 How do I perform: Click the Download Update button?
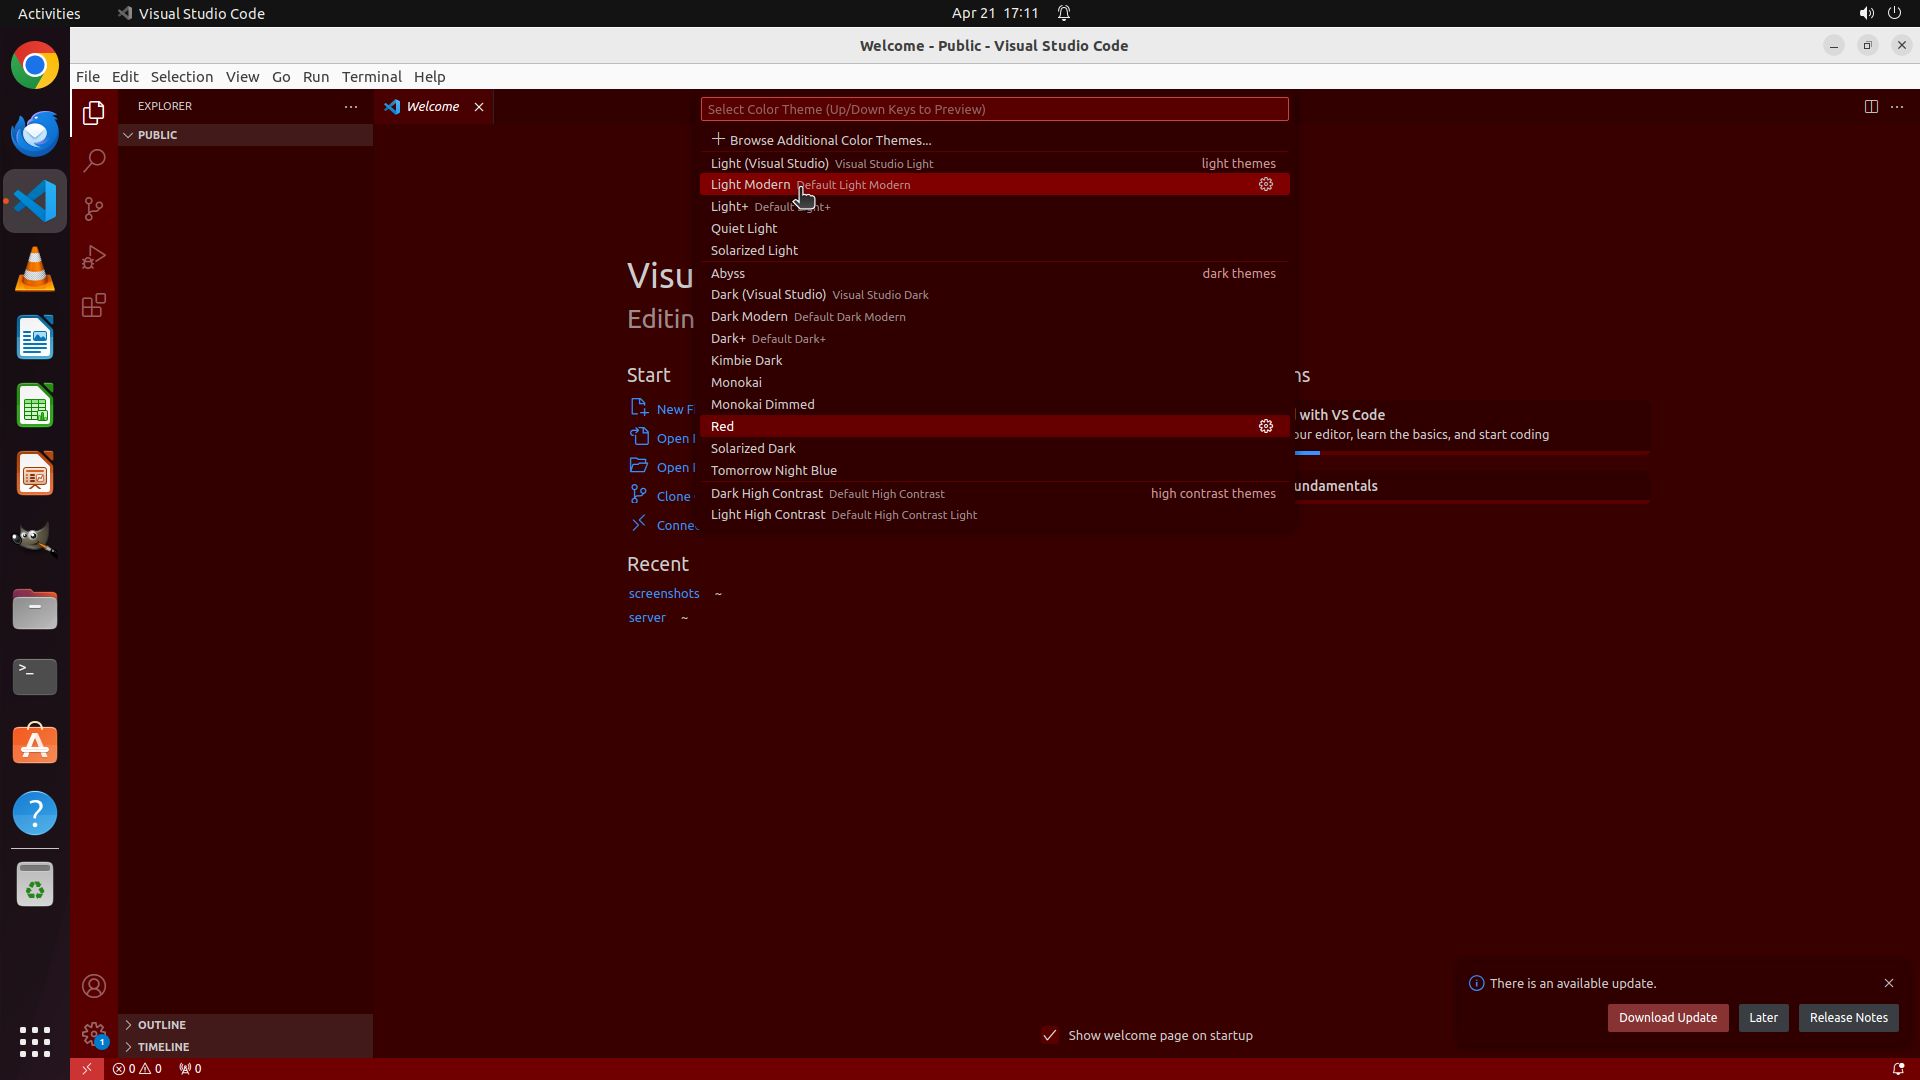point(1667,1018)
